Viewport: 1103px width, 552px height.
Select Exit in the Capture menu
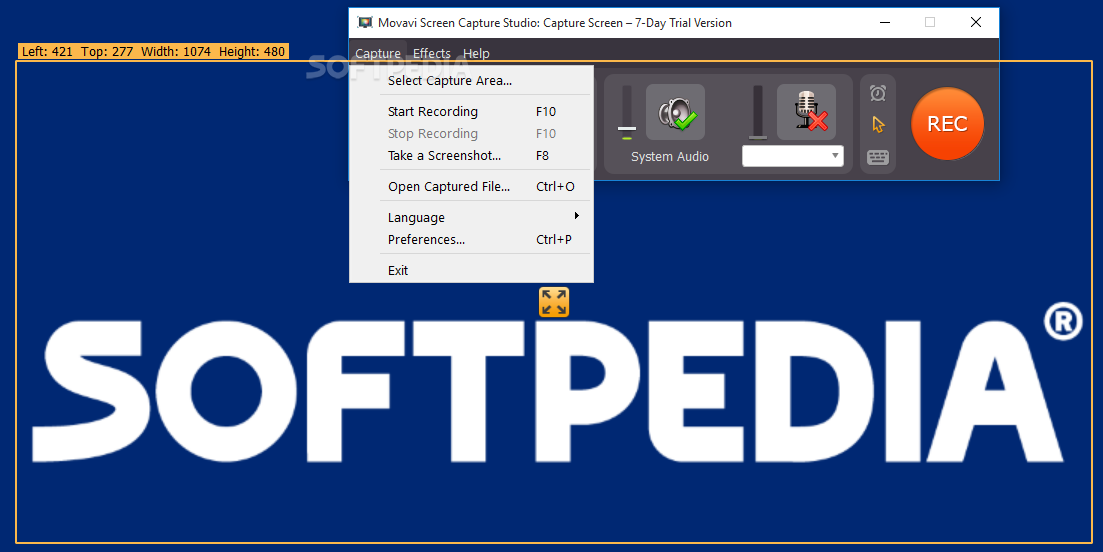point(471,271)
